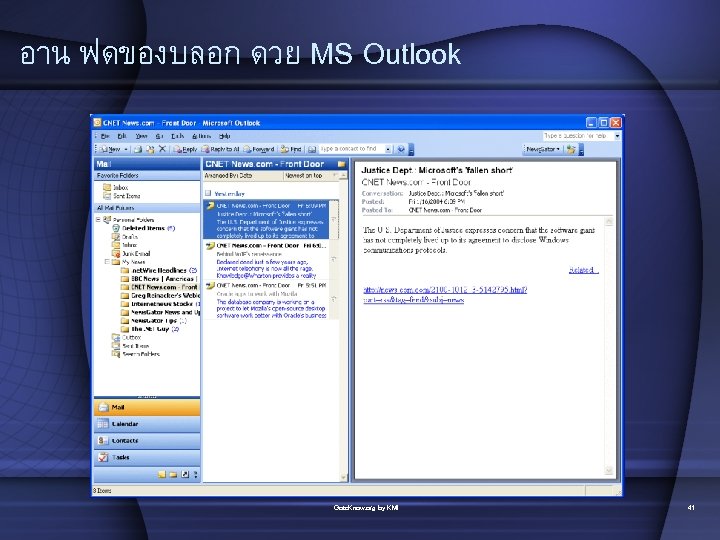Open the Help menu
The image size is (720, 540).
pyautogui.click(x=225, y=136)
